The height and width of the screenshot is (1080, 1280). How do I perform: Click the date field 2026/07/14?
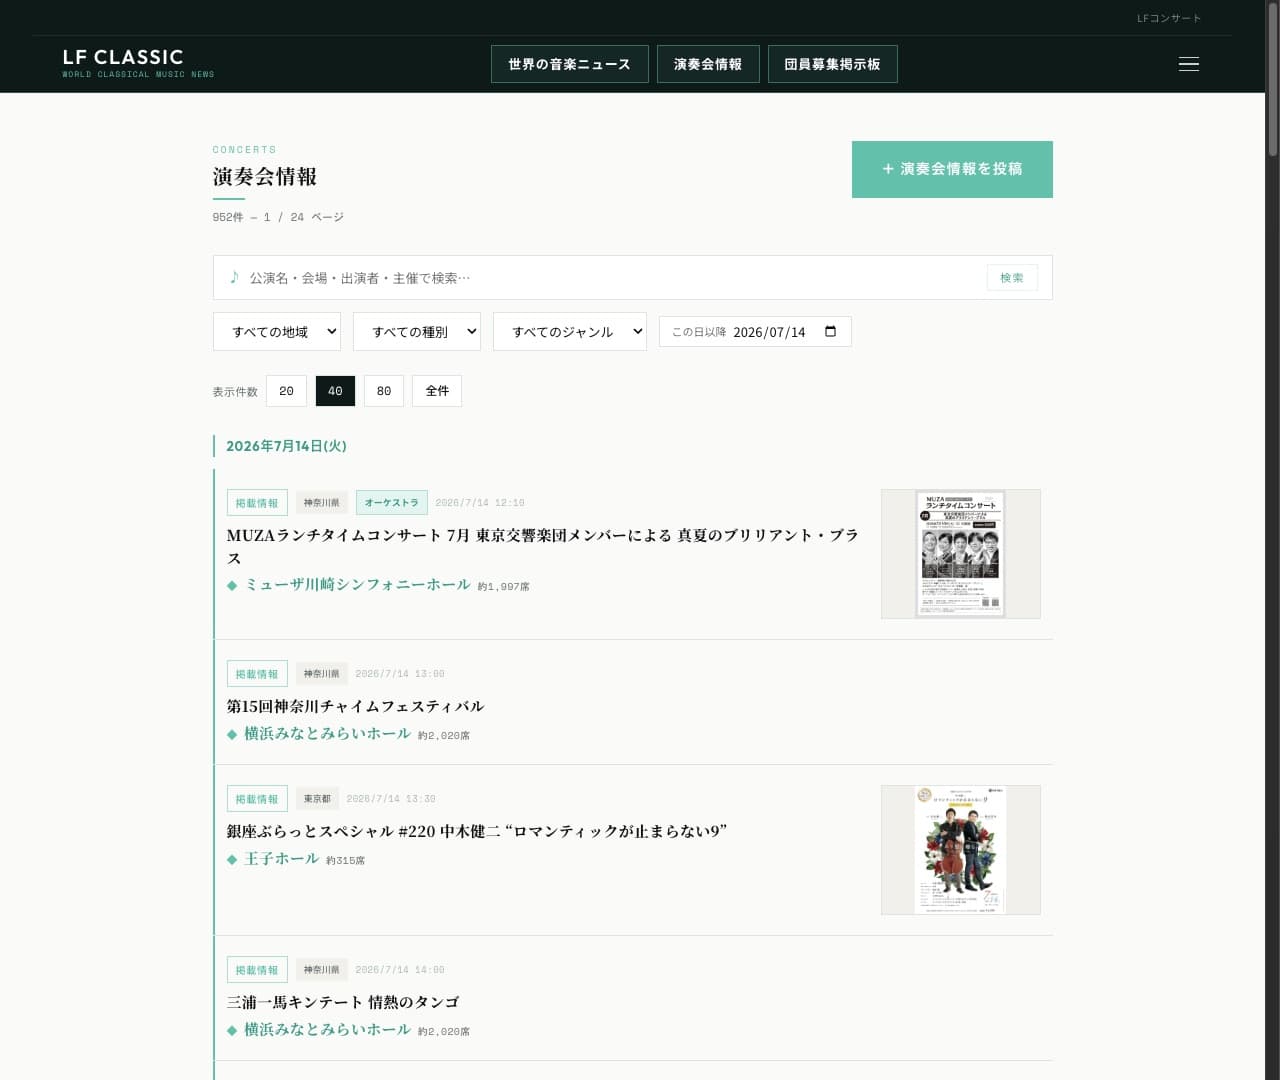755,332
